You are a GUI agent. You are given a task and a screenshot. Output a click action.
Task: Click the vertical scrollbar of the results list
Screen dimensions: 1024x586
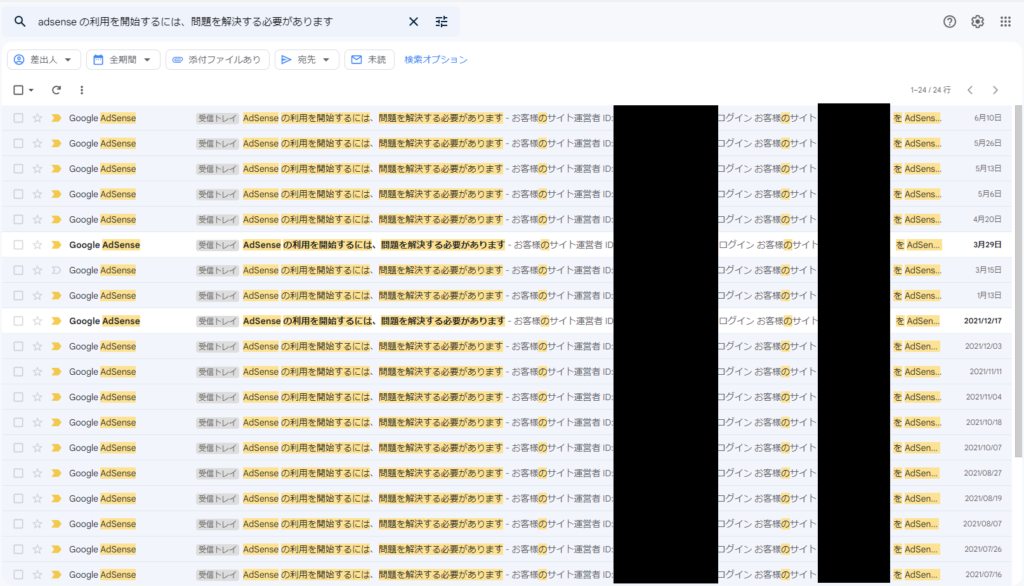pos(1019,281)
